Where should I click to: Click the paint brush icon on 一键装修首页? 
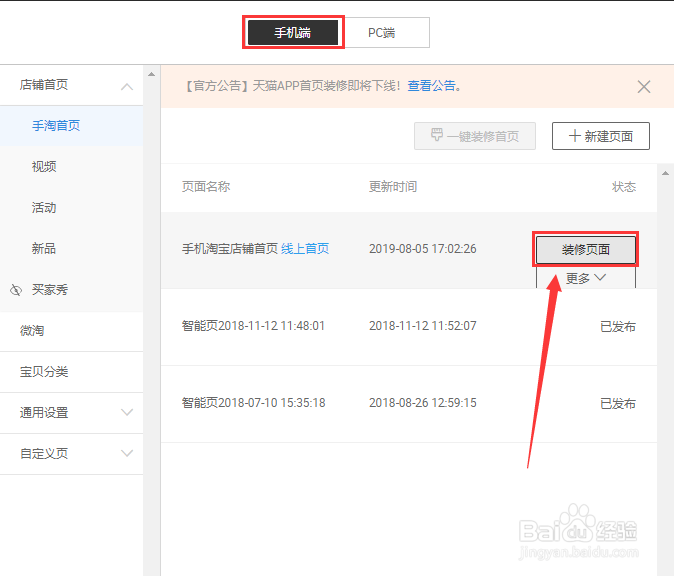pos(437,135)
